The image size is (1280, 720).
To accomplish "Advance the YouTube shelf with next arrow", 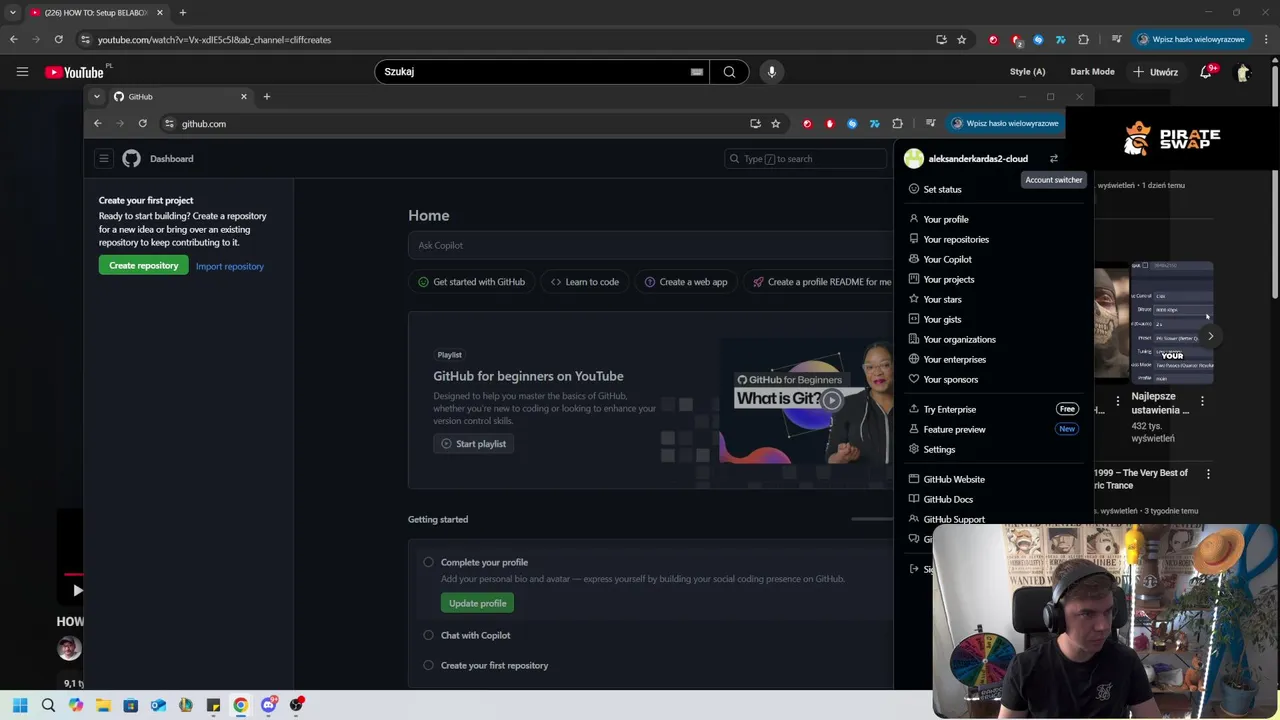I will tap(1210, 336).
